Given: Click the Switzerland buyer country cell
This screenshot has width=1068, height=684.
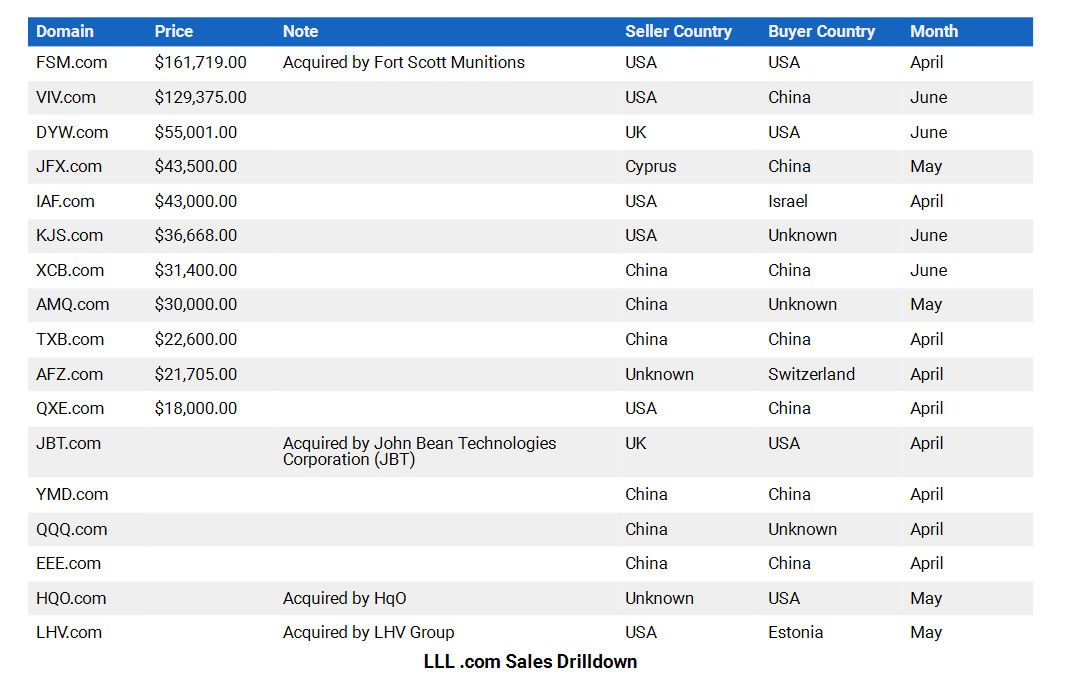Looking at the screenshot, I should [811, 374].
